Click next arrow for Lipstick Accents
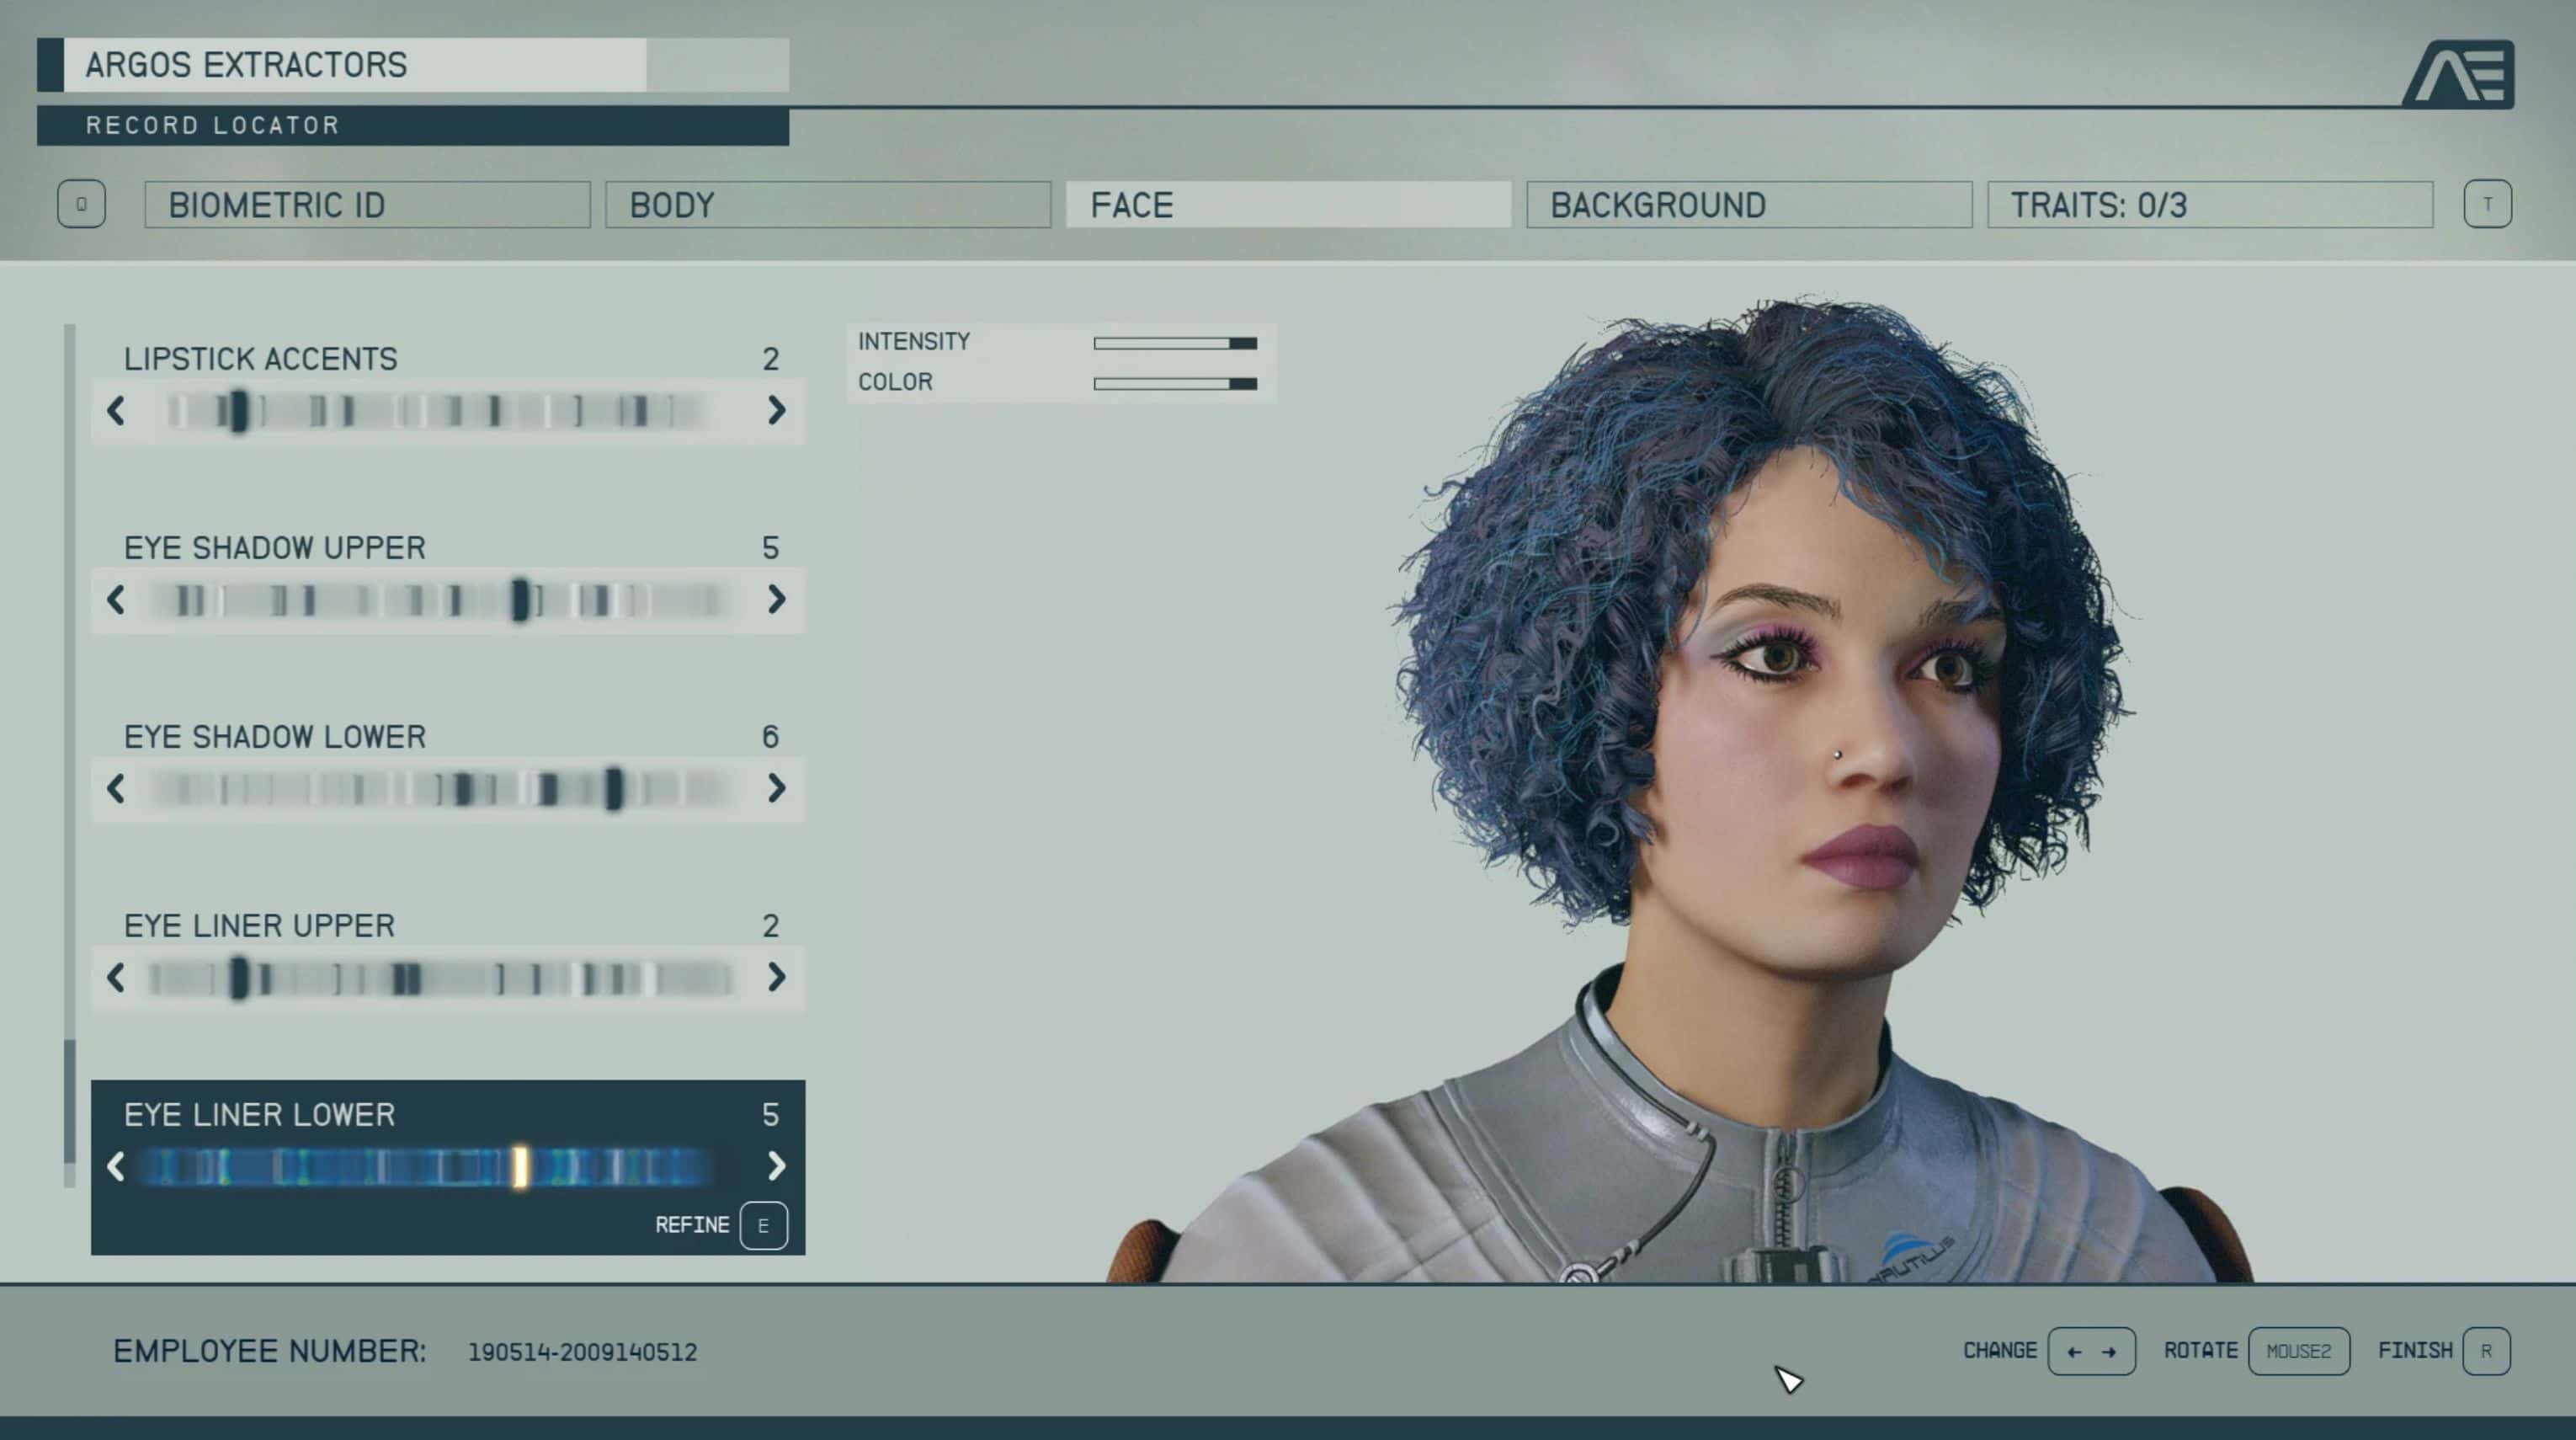The image size is (2576, 1440). pos(776,410)
